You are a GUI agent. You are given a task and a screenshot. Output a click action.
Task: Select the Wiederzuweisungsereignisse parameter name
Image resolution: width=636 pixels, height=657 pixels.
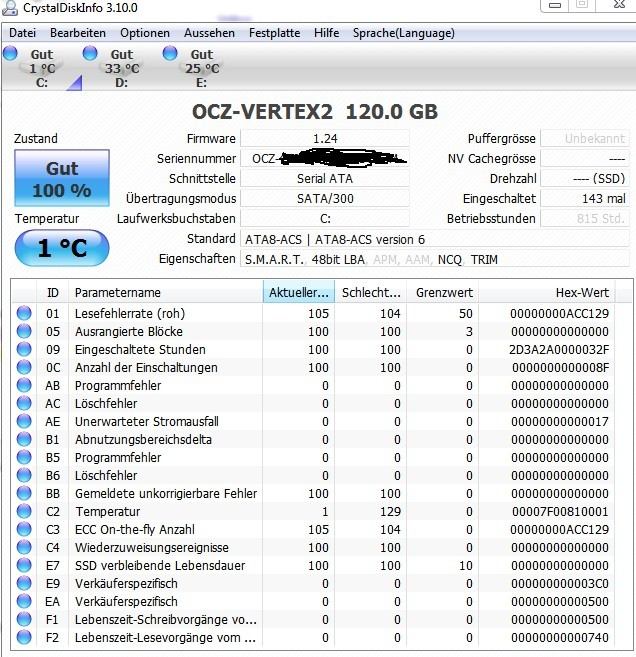click(x=152, y=548)
